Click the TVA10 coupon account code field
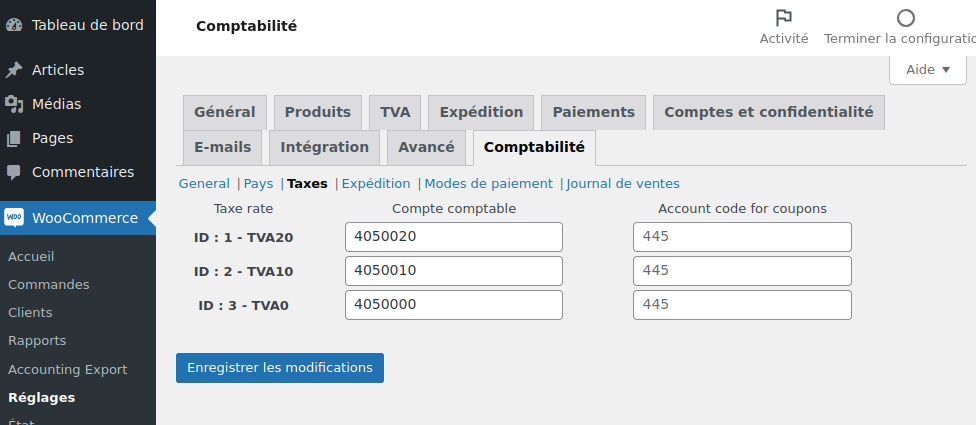Image resolution: width=976 pixels, height=425 pixels. tap(741, 271)
